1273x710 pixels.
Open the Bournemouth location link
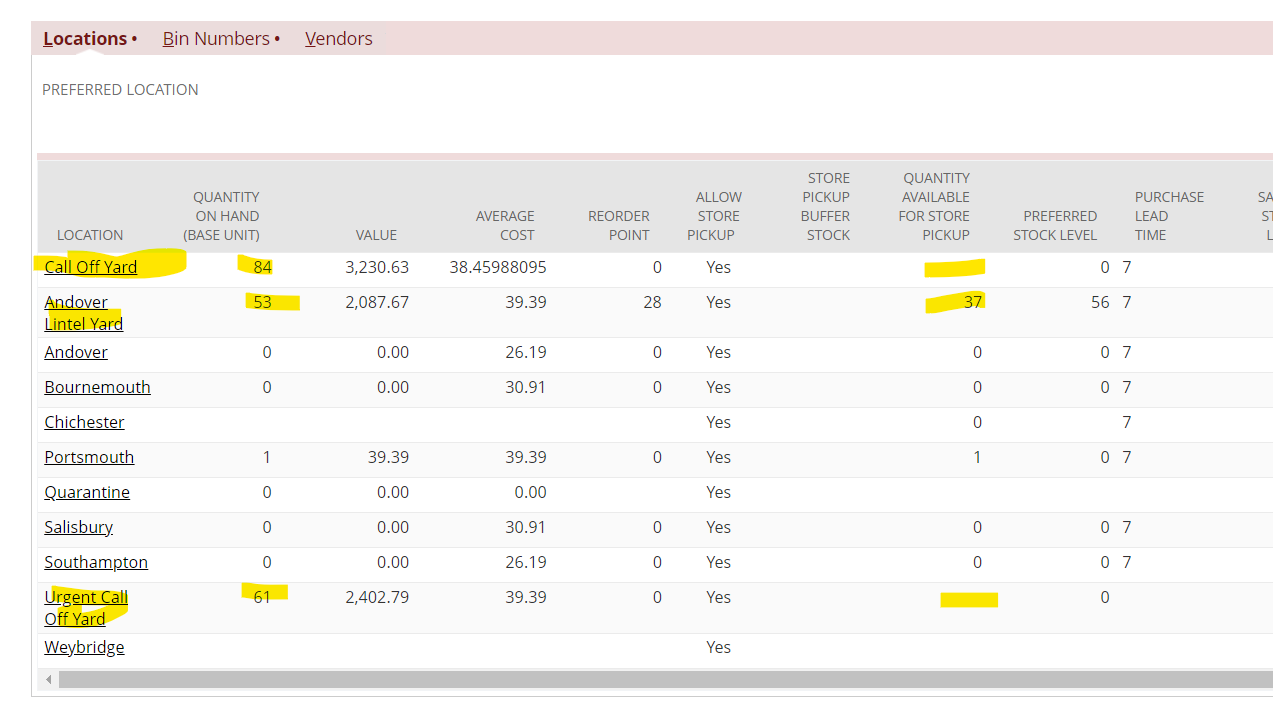tap(97, 387)
